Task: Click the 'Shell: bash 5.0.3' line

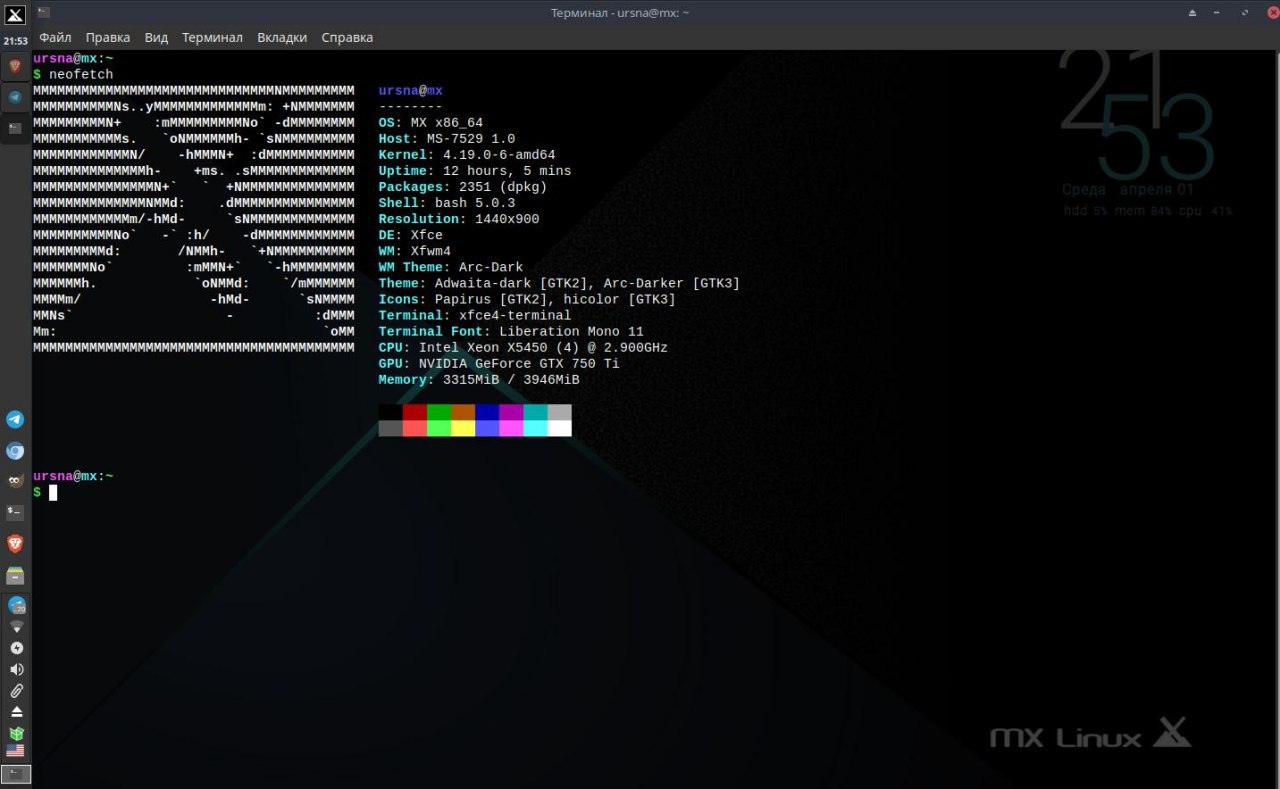Action: 447,202
